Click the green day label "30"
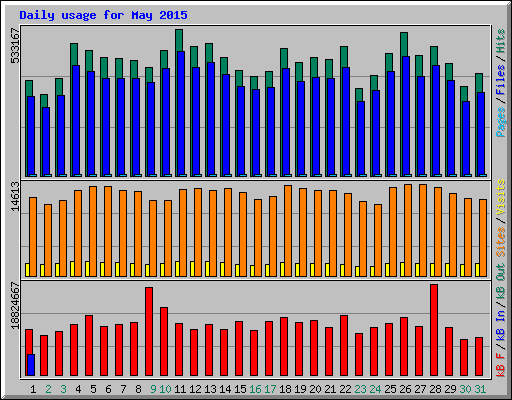This screenshot has height=400, width=512. coord(465,389)
